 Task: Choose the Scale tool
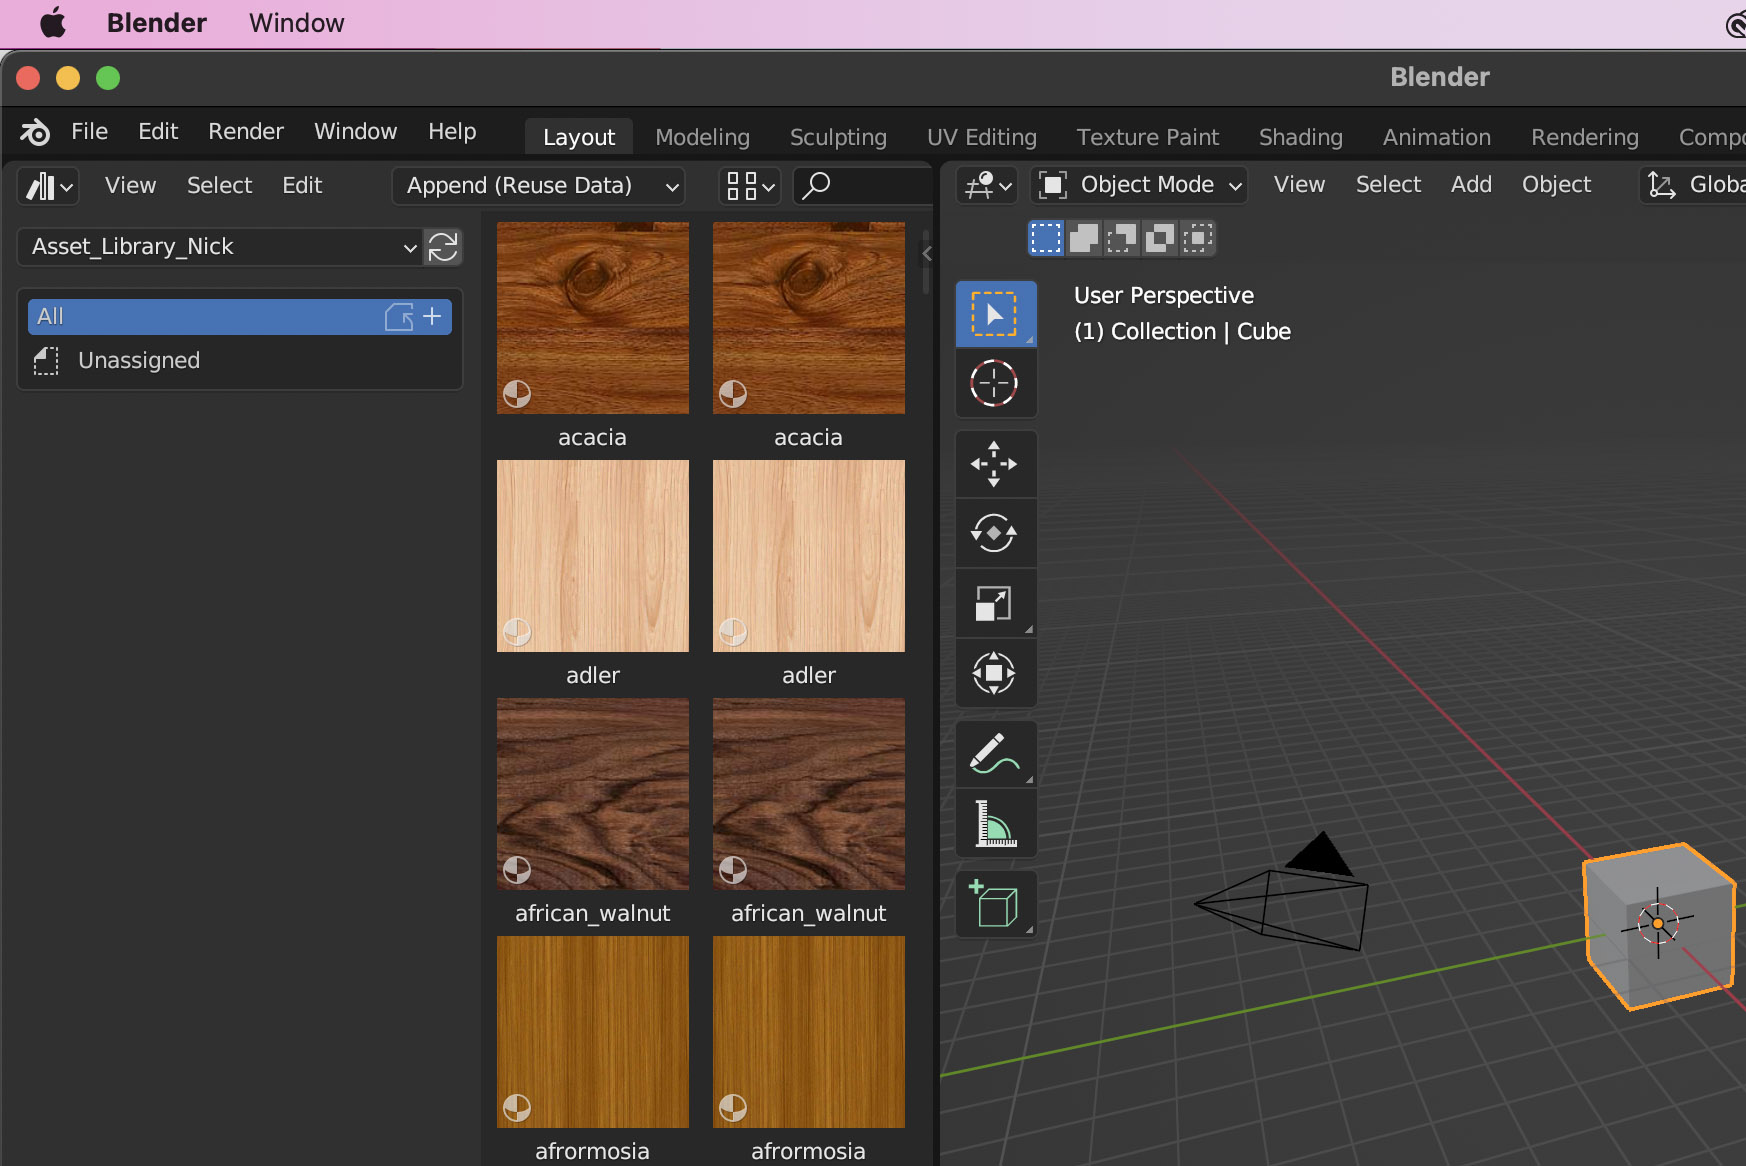(994, 603)
